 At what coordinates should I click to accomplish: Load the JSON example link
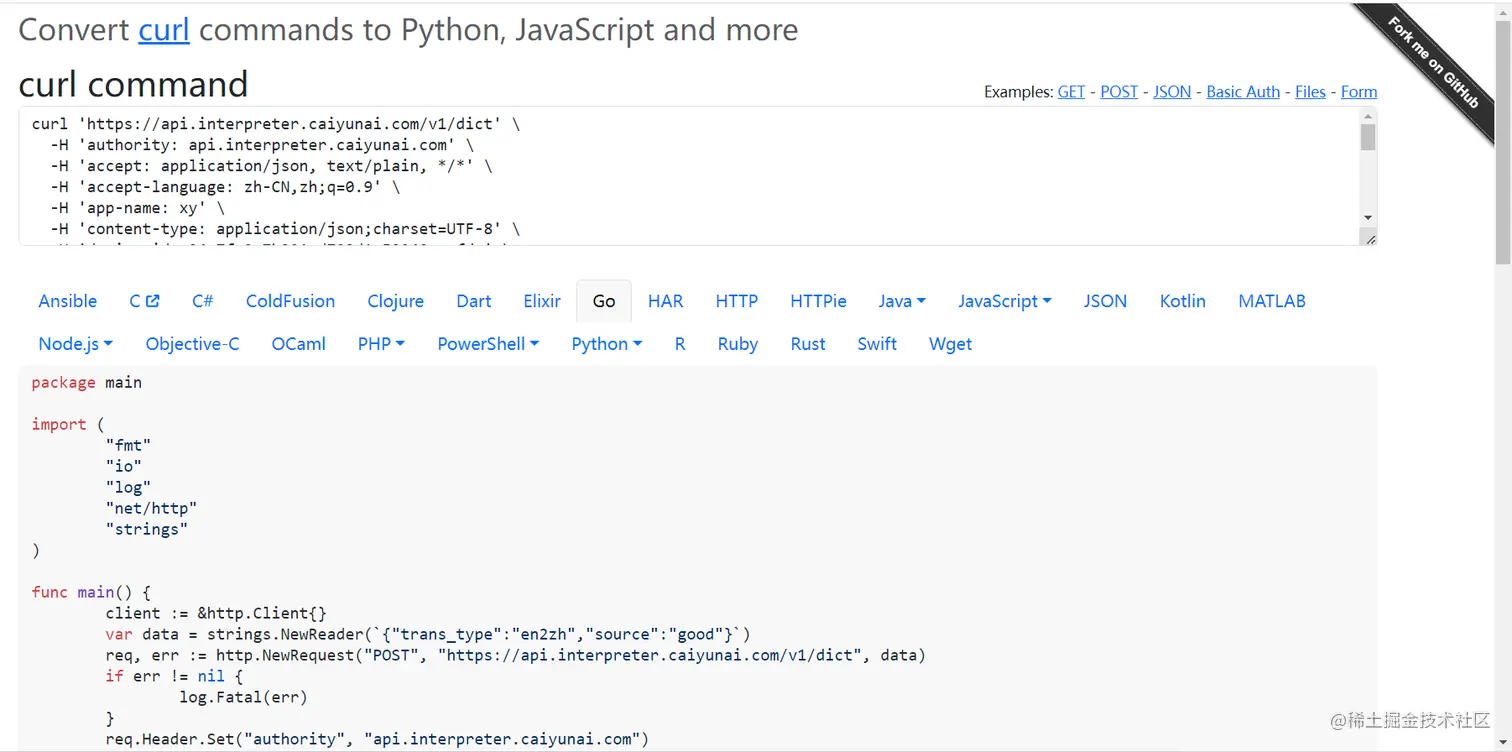(x=1172, y=92)
